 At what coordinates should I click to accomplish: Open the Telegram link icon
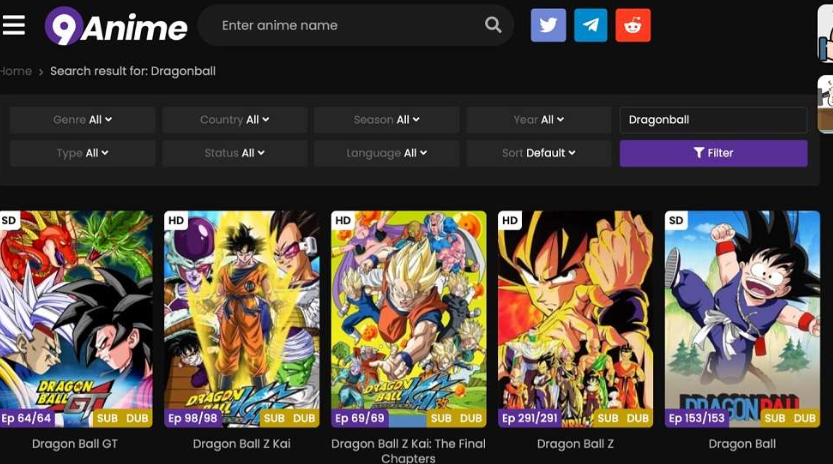click(591, 25)
